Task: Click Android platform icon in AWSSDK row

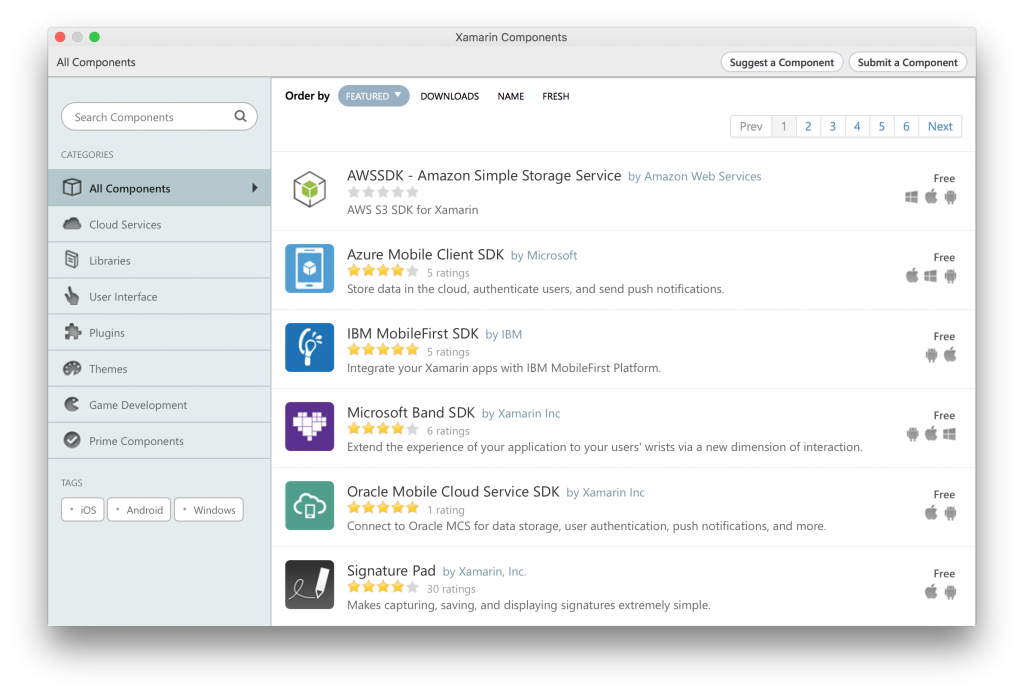Action: (x=951, y=197)
